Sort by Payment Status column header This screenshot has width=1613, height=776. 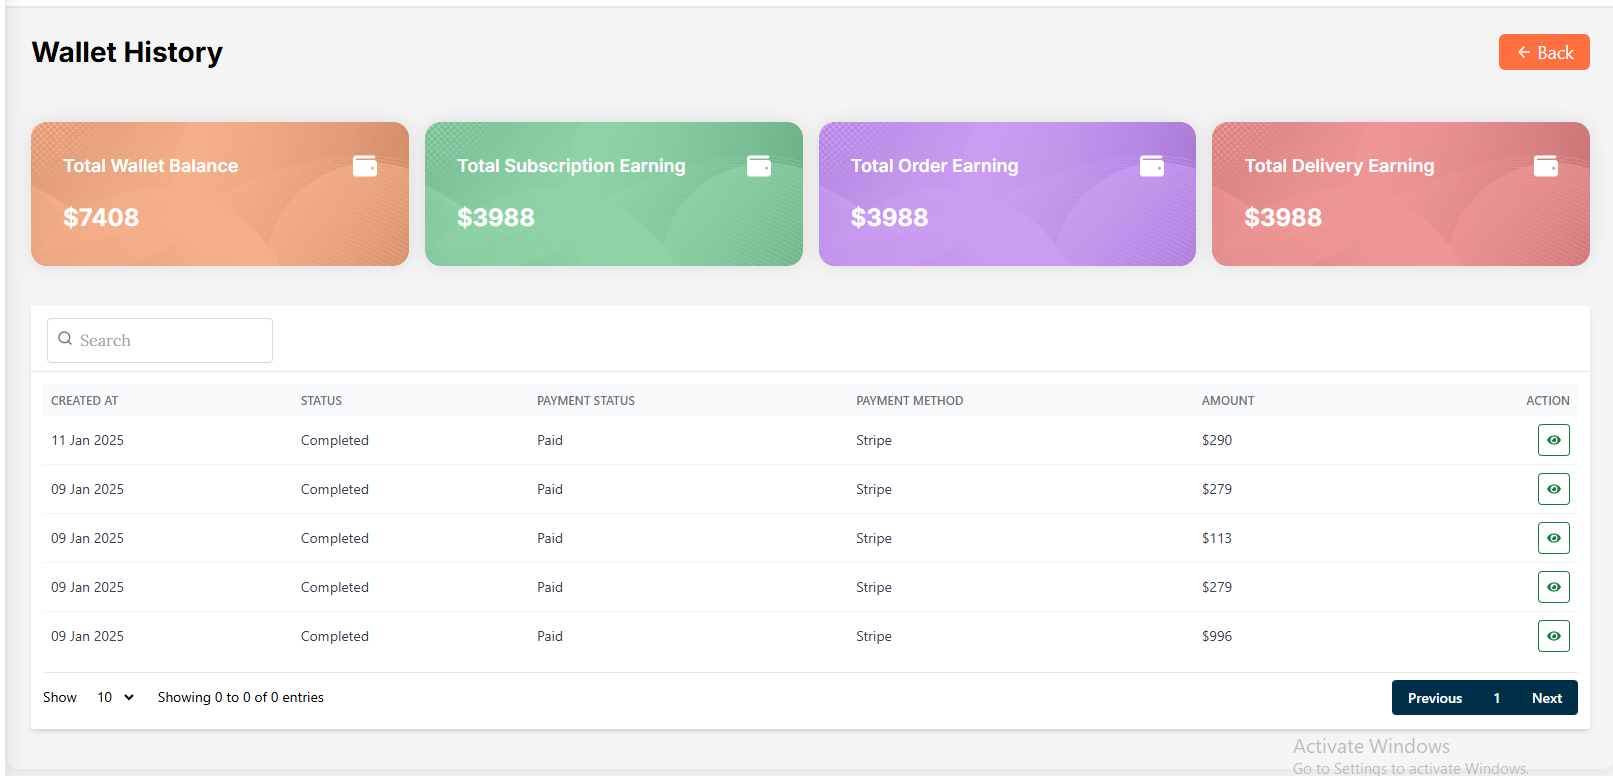pyautogui.click(x=585, y=401)
